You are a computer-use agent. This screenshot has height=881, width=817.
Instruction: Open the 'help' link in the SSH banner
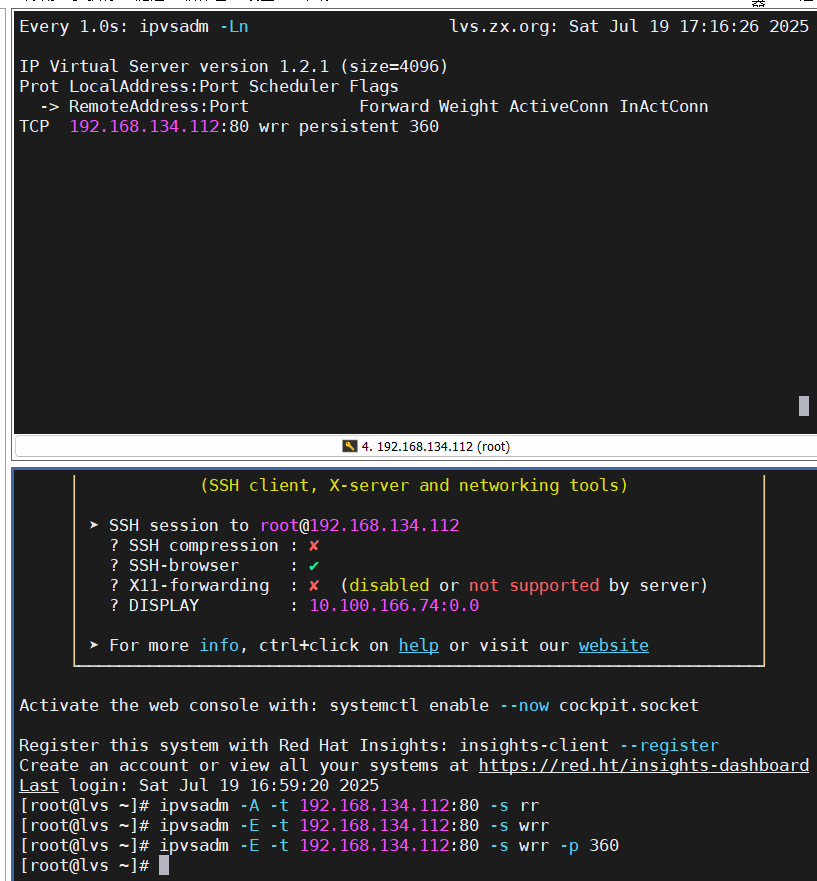click(x=419, y=645)
